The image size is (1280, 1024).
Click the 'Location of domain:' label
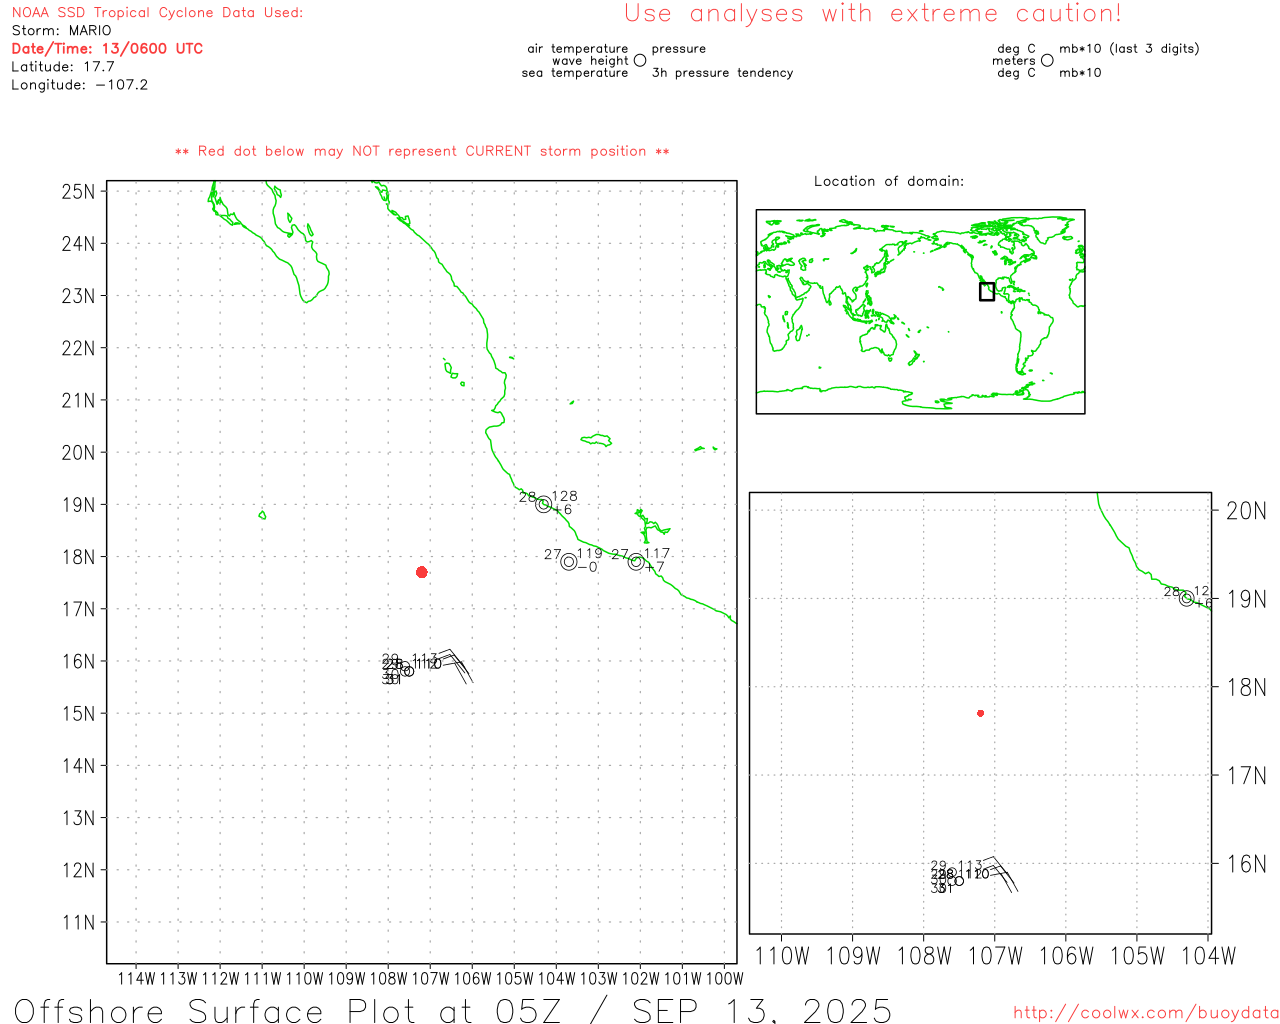pos(889,181)
